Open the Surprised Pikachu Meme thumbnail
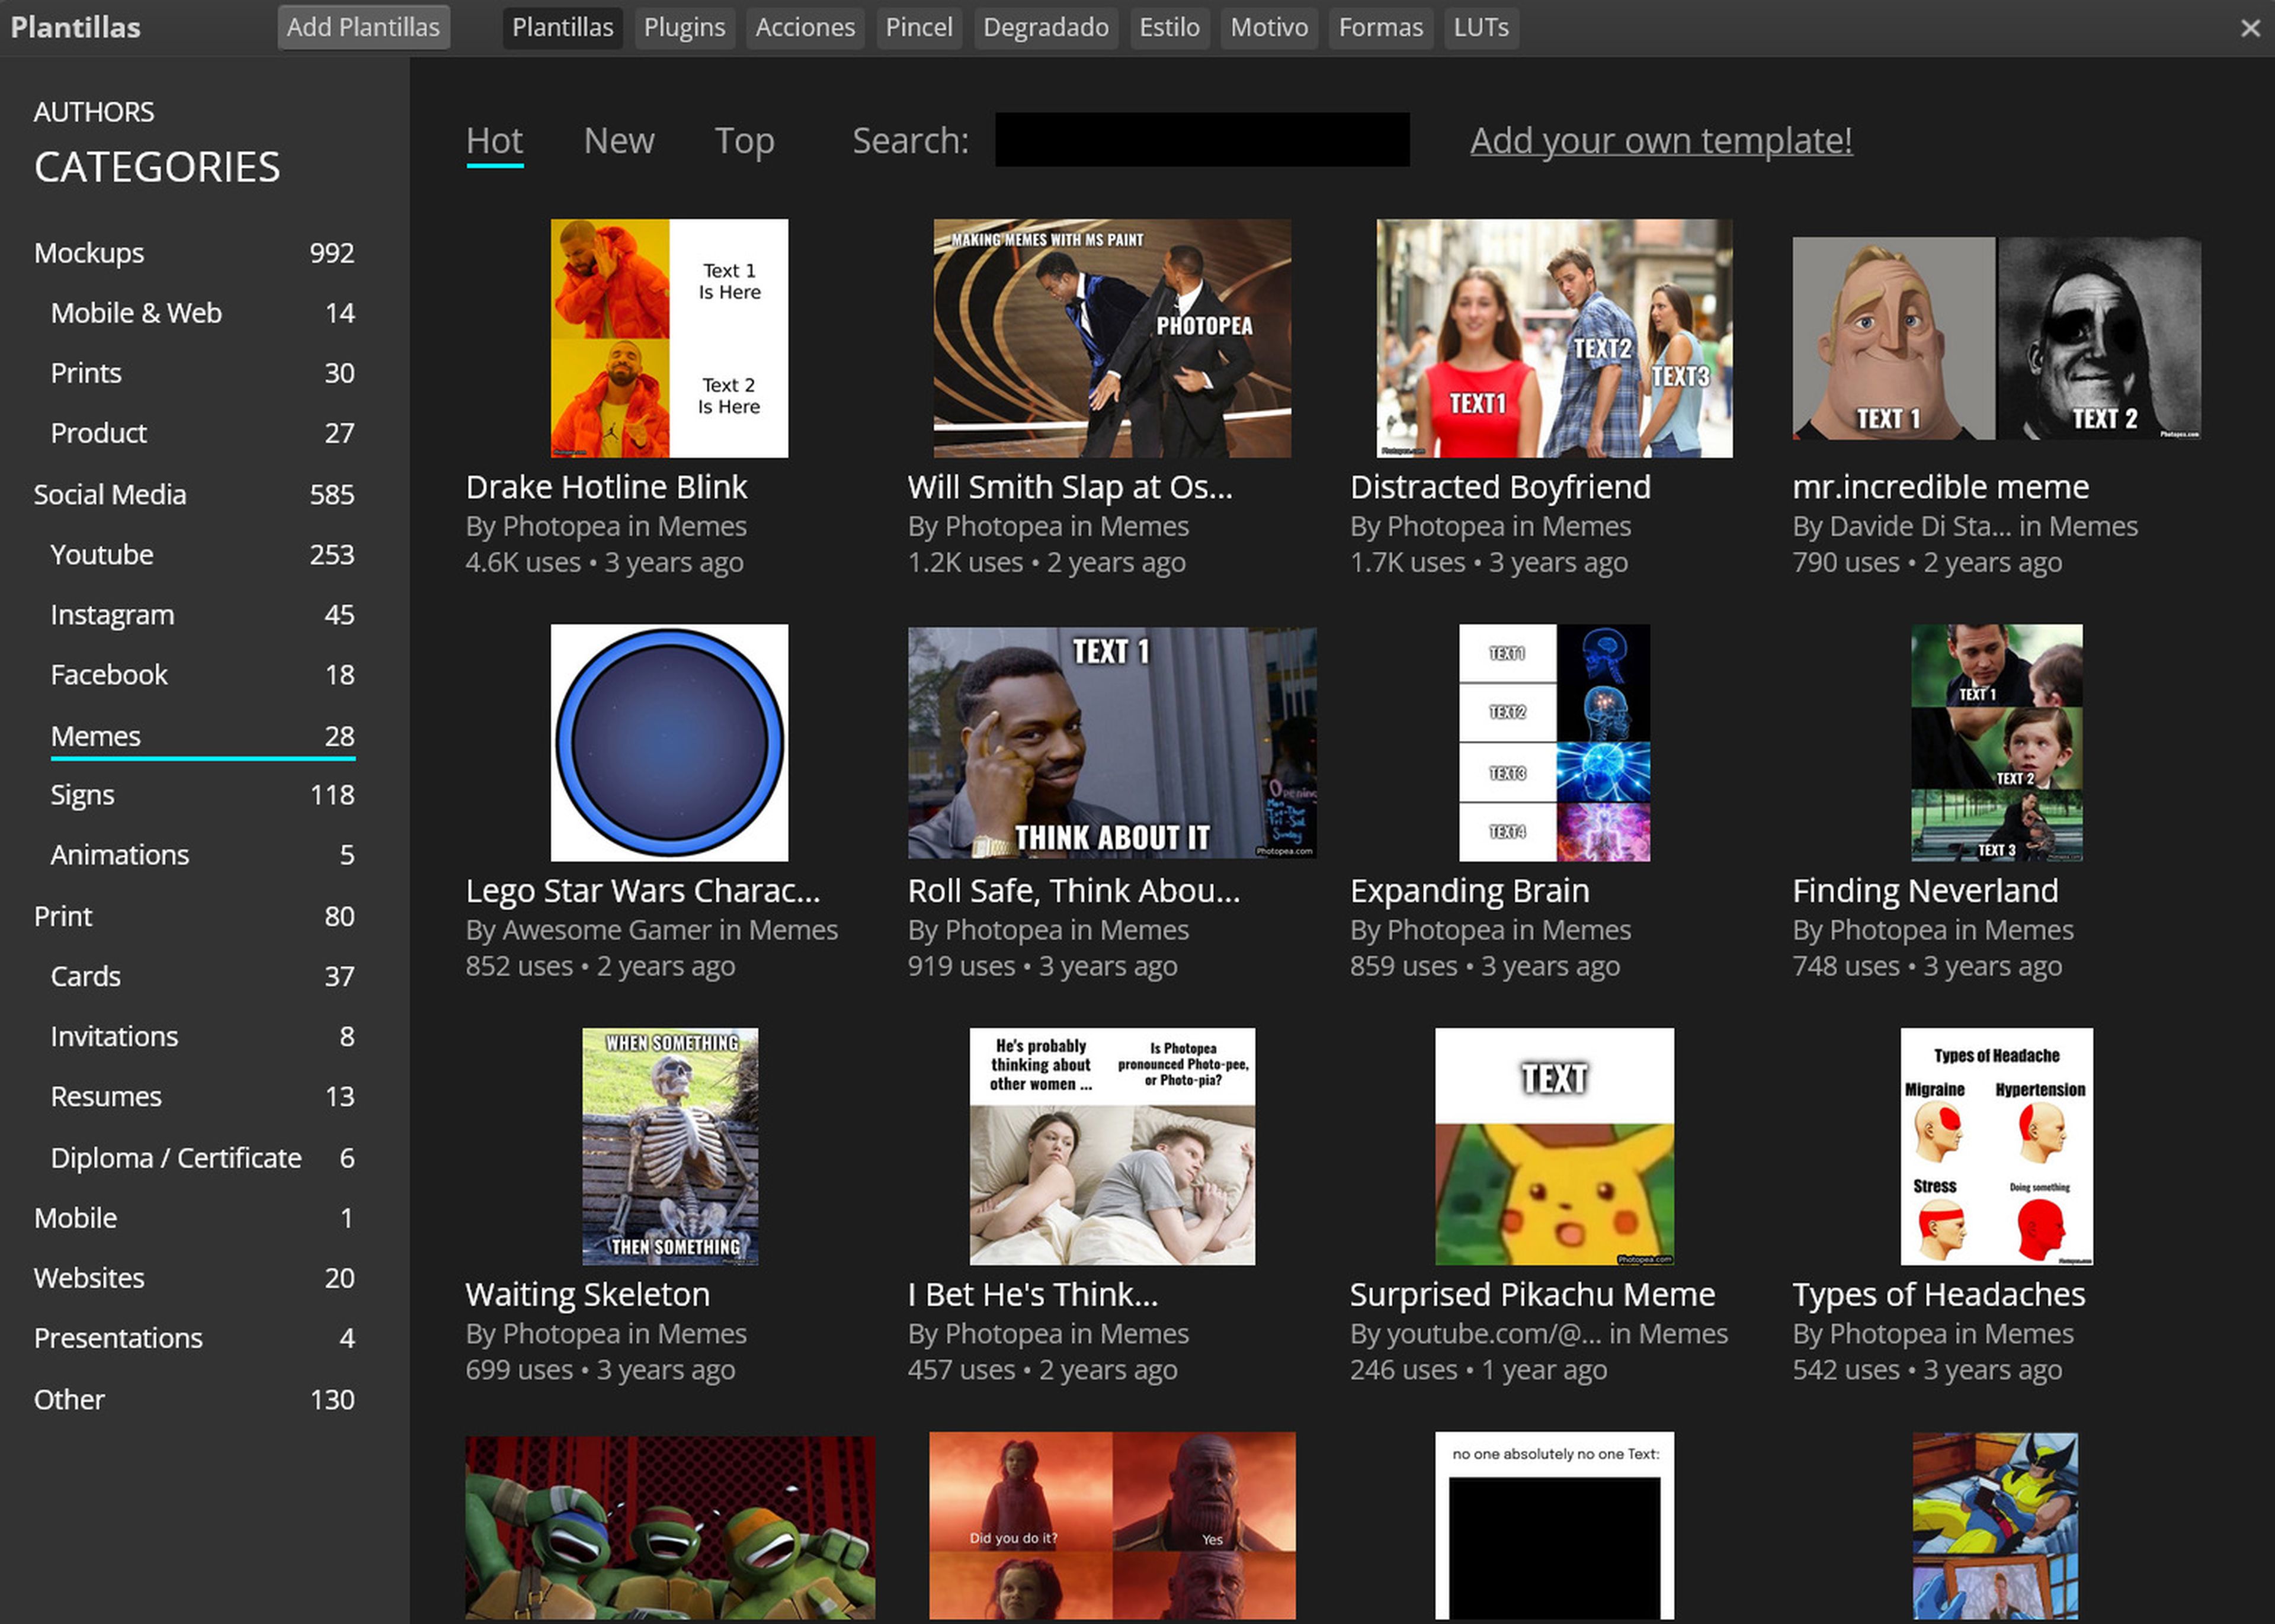2275x1624 pixels. click(x=1553, y=1146)
